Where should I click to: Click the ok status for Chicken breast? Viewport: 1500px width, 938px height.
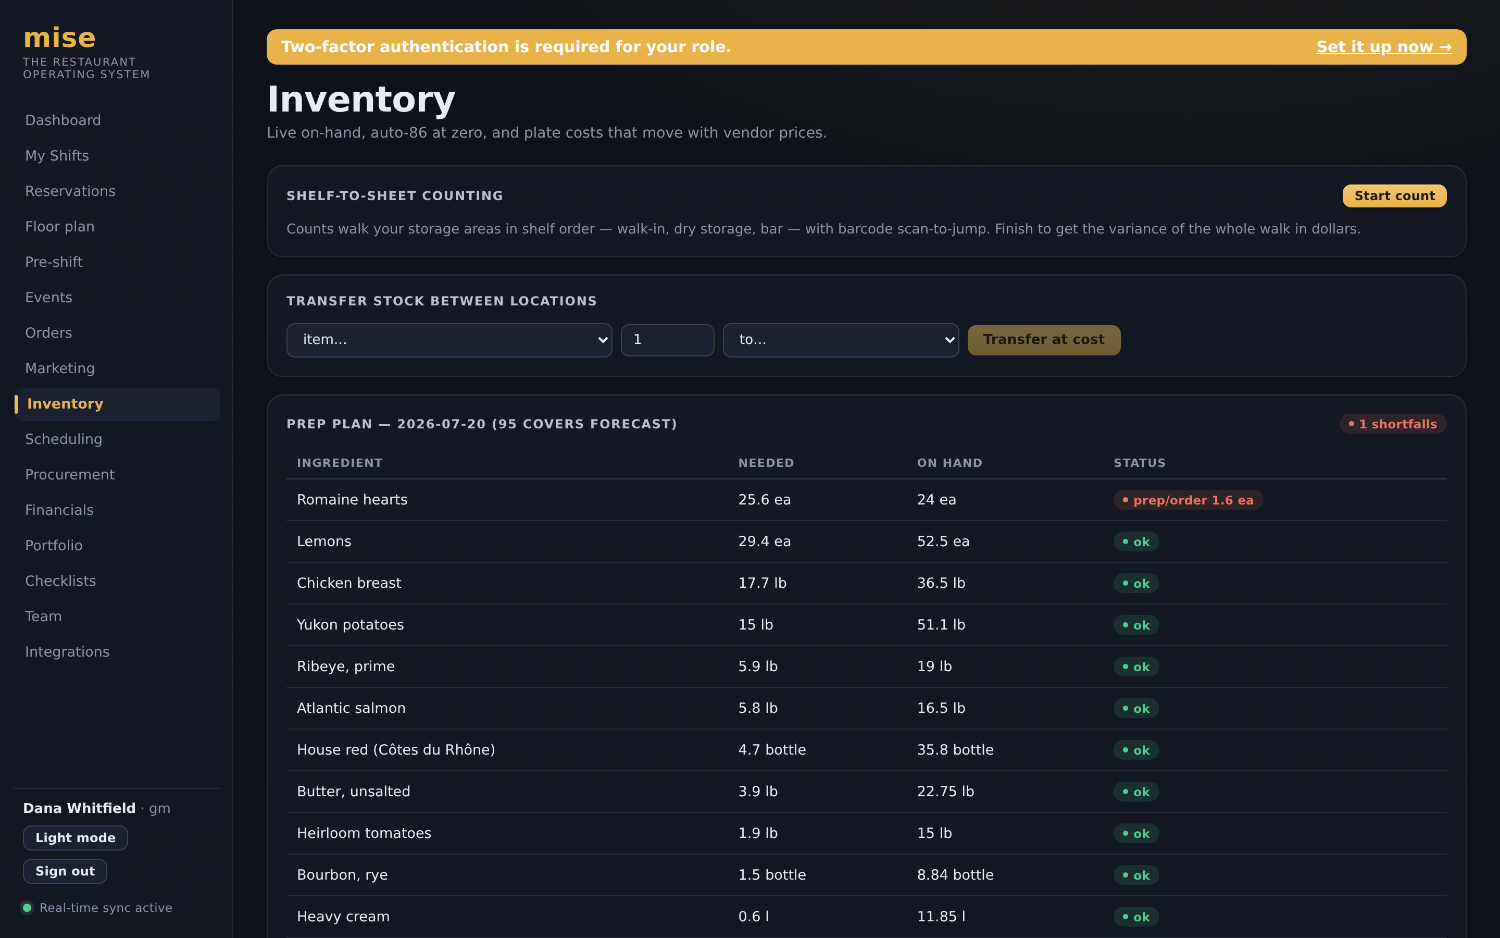point(1136,584)
